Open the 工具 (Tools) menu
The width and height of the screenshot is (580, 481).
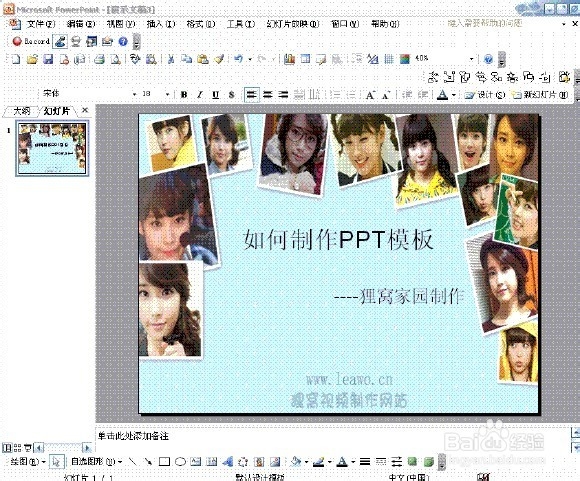(241, 24)
